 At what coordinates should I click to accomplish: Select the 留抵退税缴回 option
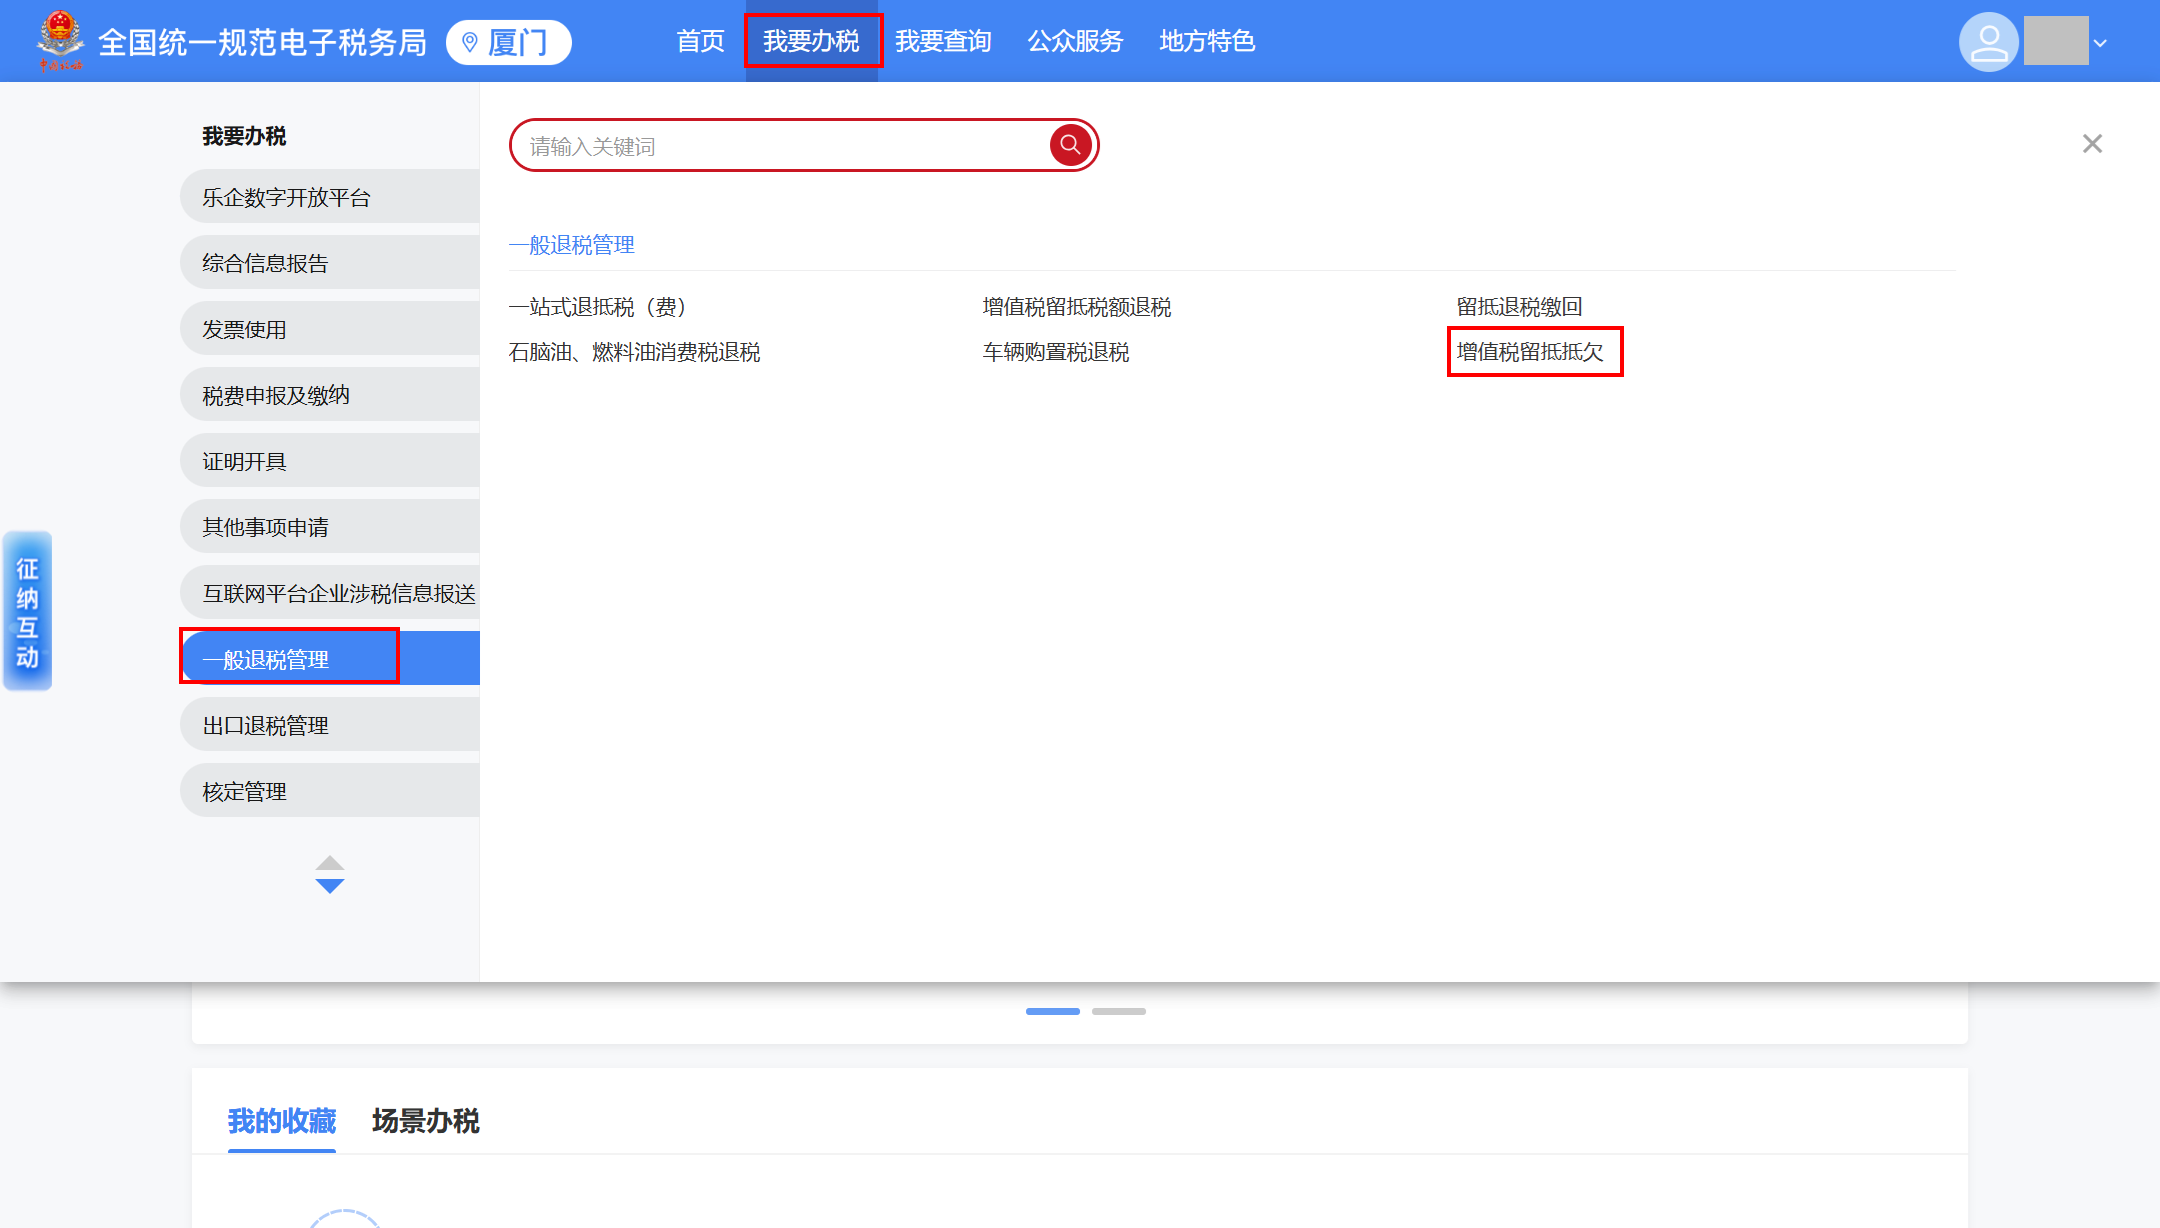[x=1519, y=306]
